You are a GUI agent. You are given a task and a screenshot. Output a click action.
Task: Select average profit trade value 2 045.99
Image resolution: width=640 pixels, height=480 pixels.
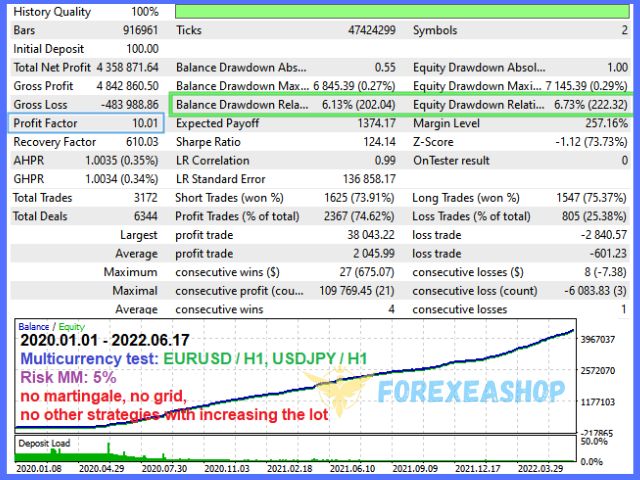click(x=374, y=253)
